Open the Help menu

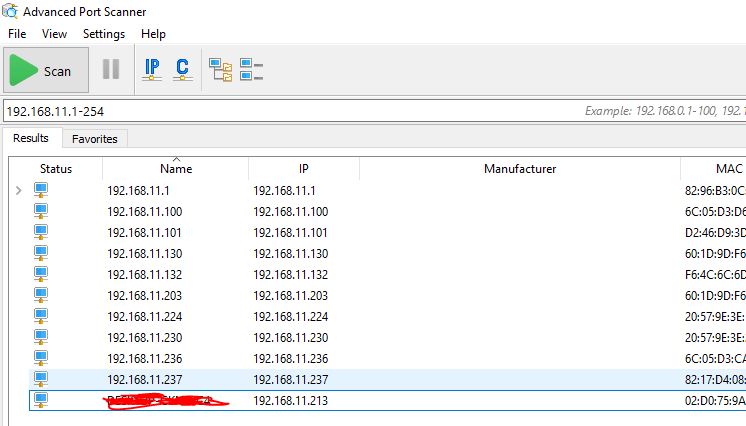(x=153, y=34)
